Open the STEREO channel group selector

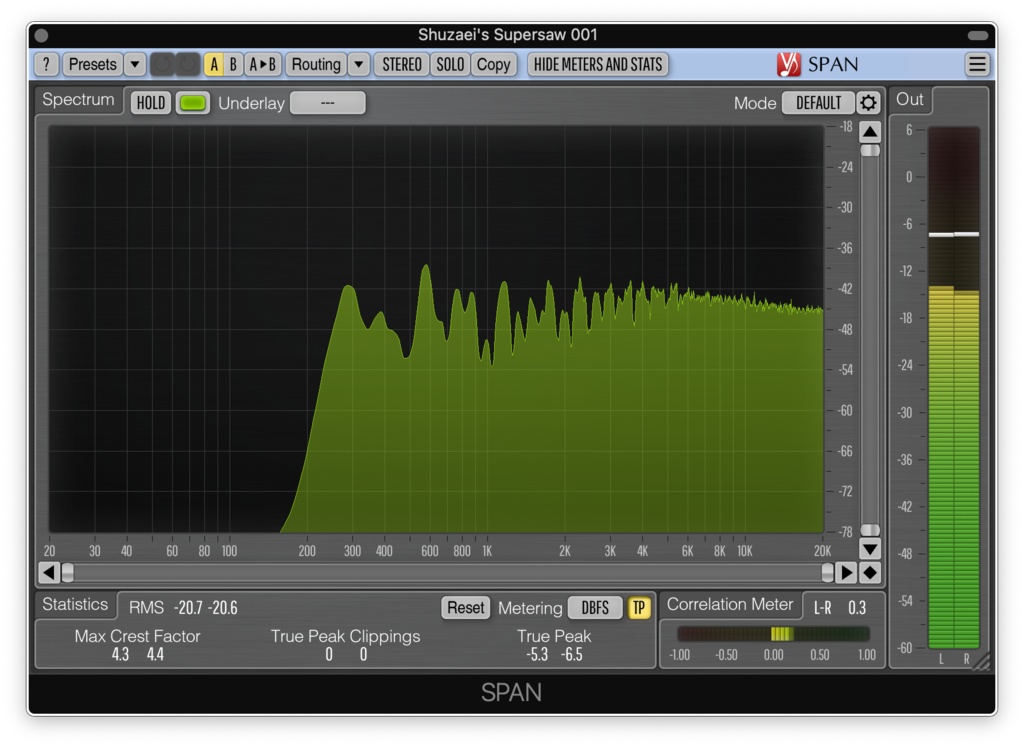(402, 65)
